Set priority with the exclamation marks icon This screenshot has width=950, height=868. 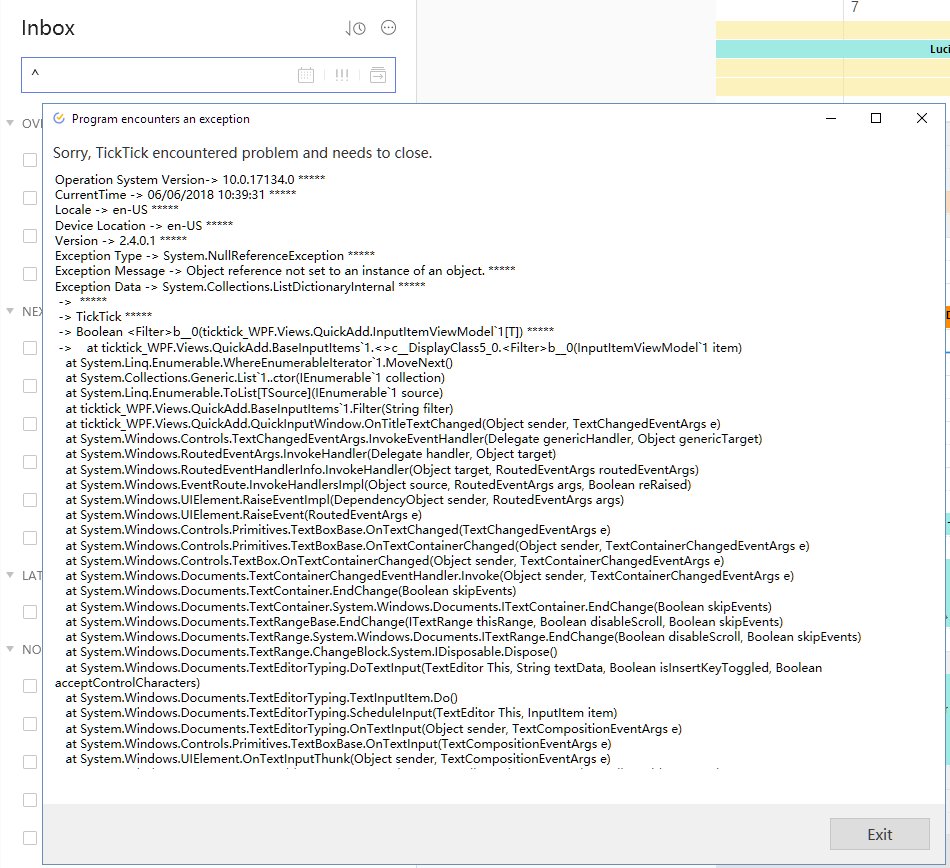click(342, 75)
